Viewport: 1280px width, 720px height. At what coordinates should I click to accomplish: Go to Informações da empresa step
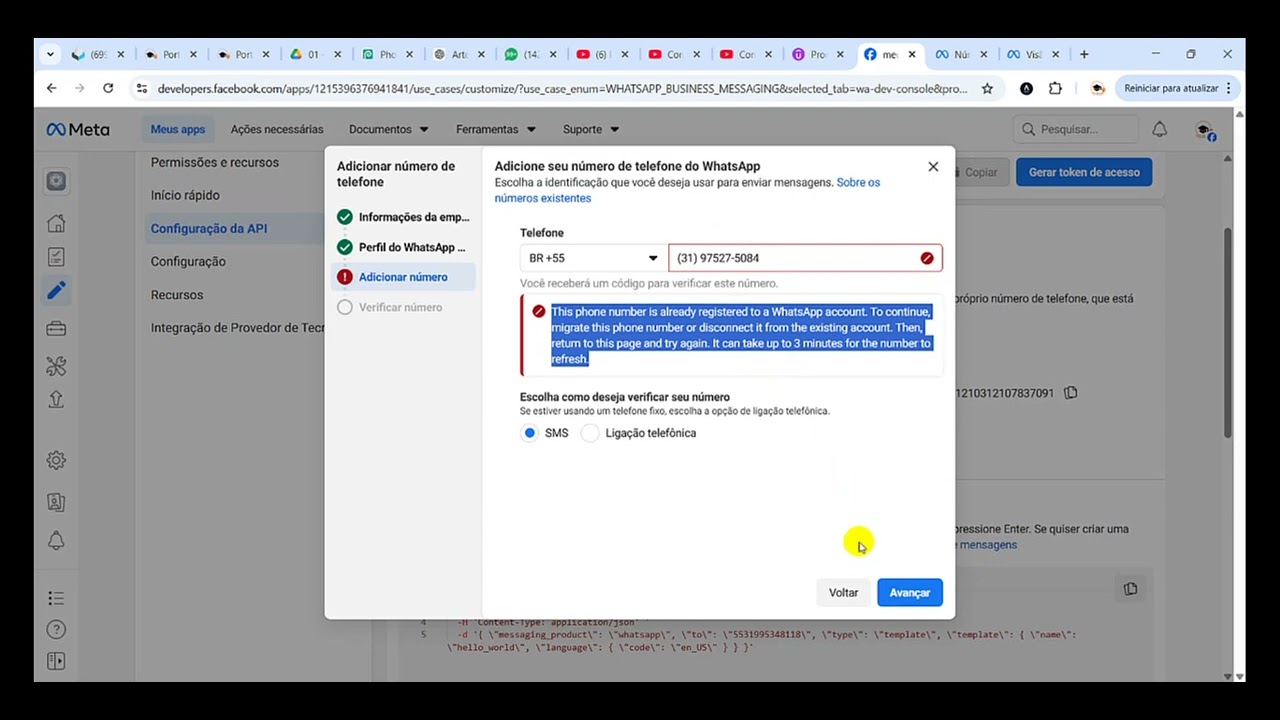tap(403, 217)
